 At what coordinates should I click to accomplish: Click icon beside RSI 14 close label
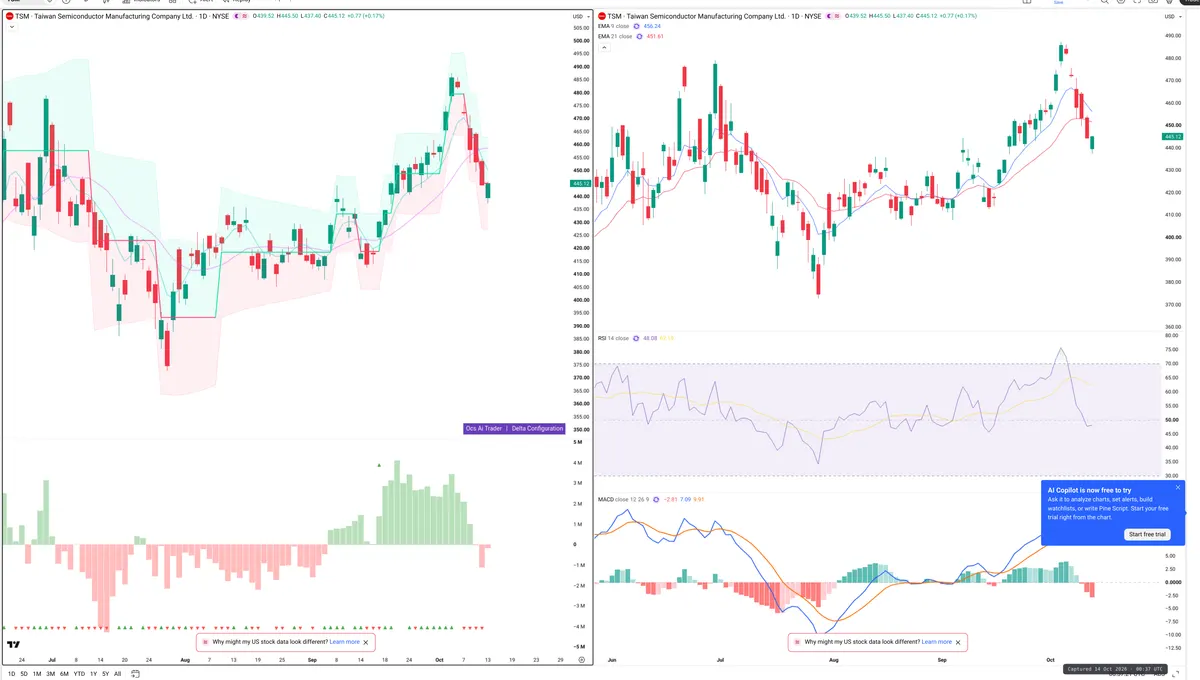[637, 338]
